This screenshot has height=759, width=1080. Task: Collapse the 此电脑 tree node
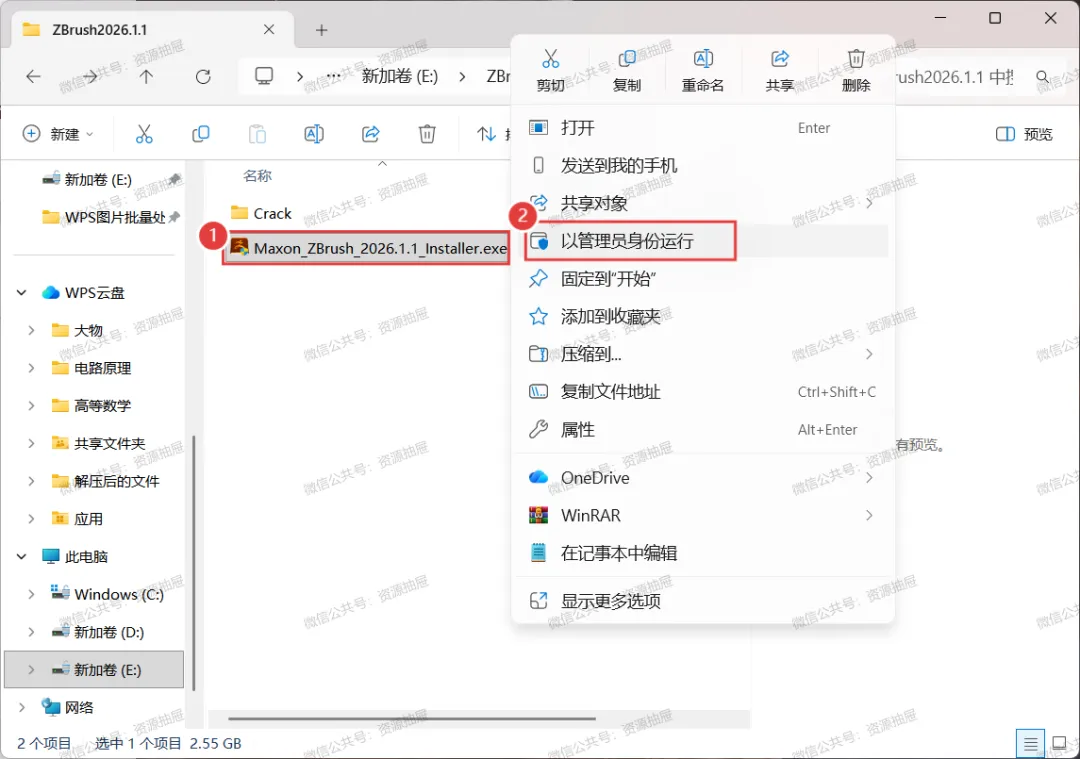21,557
